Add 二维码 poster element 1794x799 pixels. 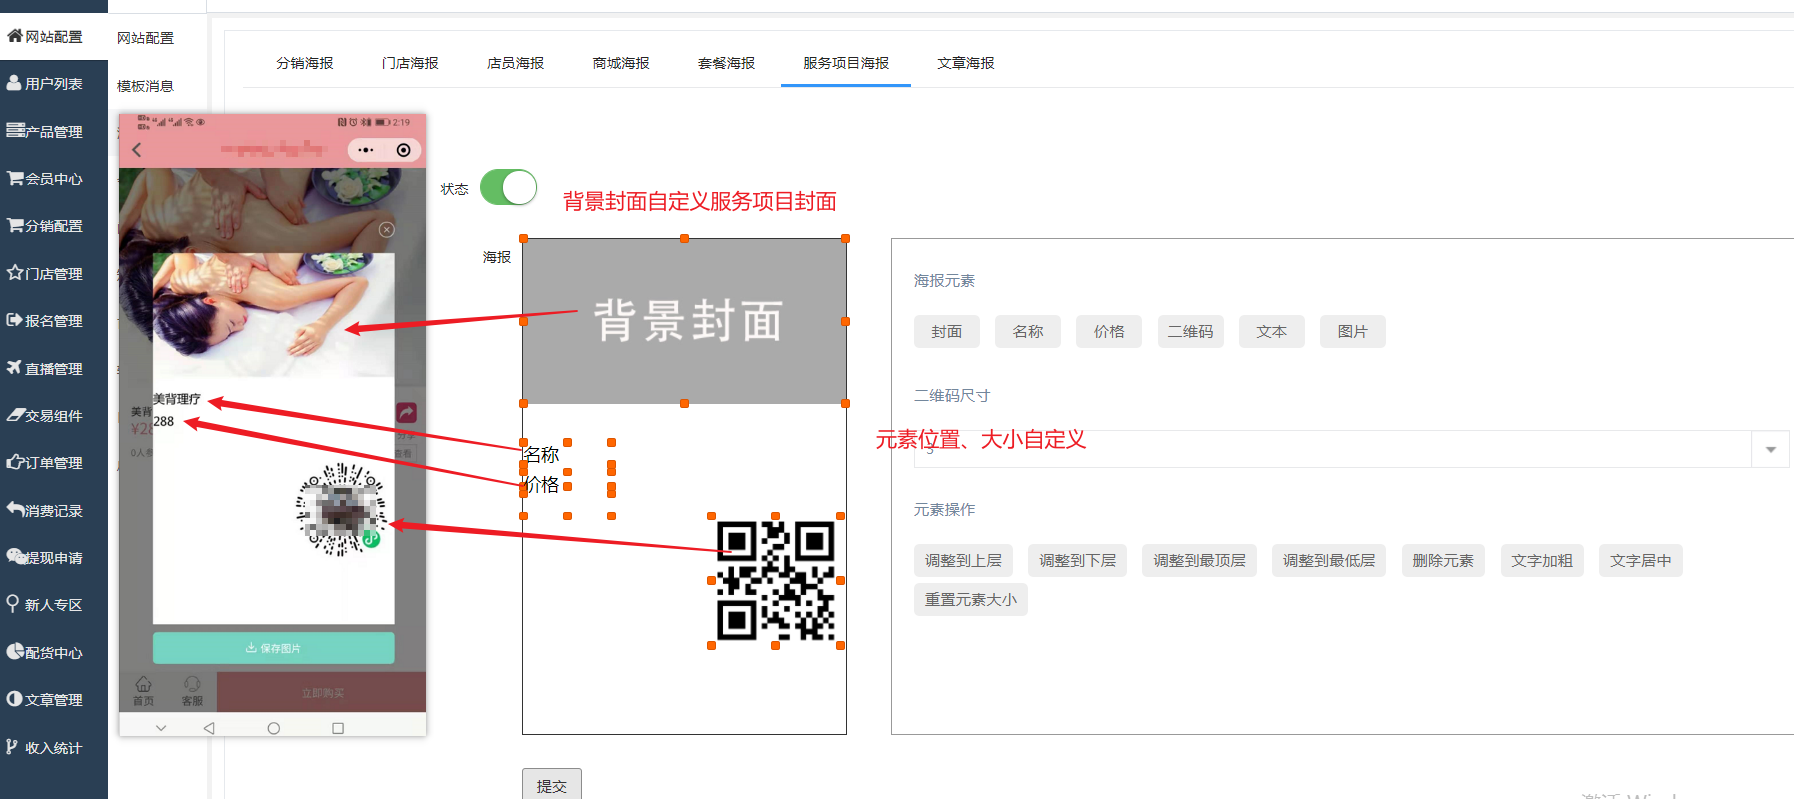tap(1190, 331)
